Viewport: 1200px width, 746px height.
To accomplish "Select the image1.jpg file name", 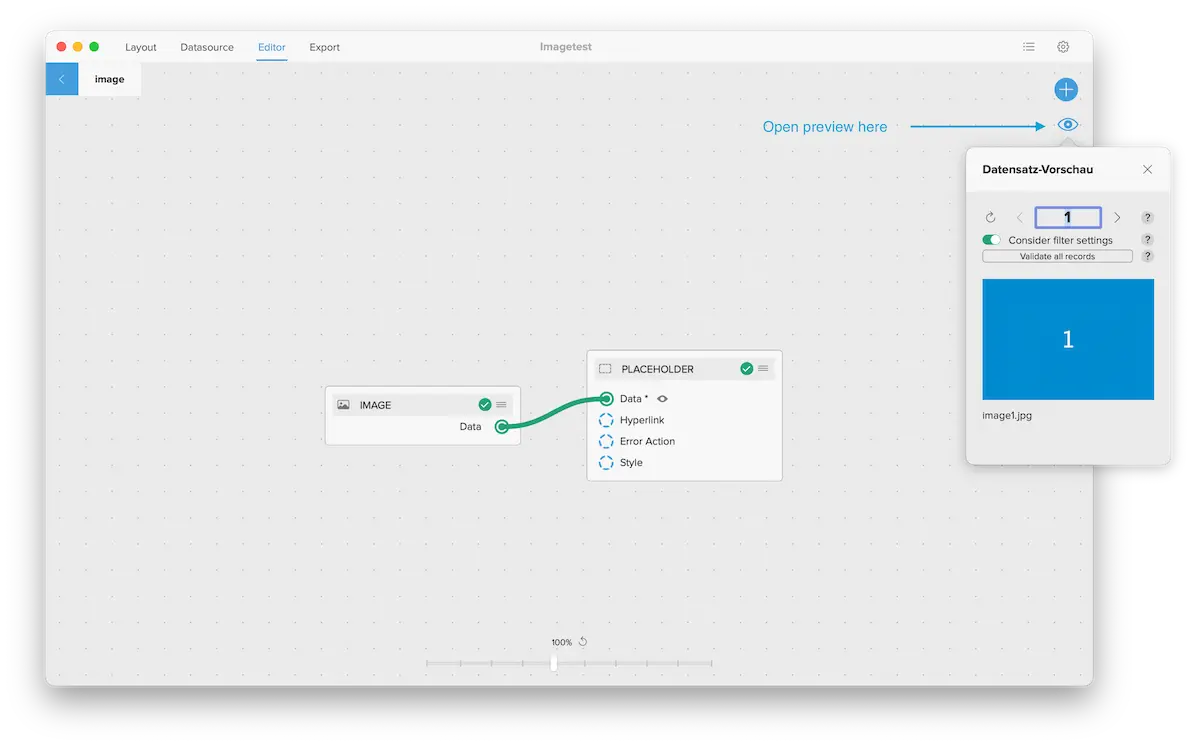I will 1007,415.
